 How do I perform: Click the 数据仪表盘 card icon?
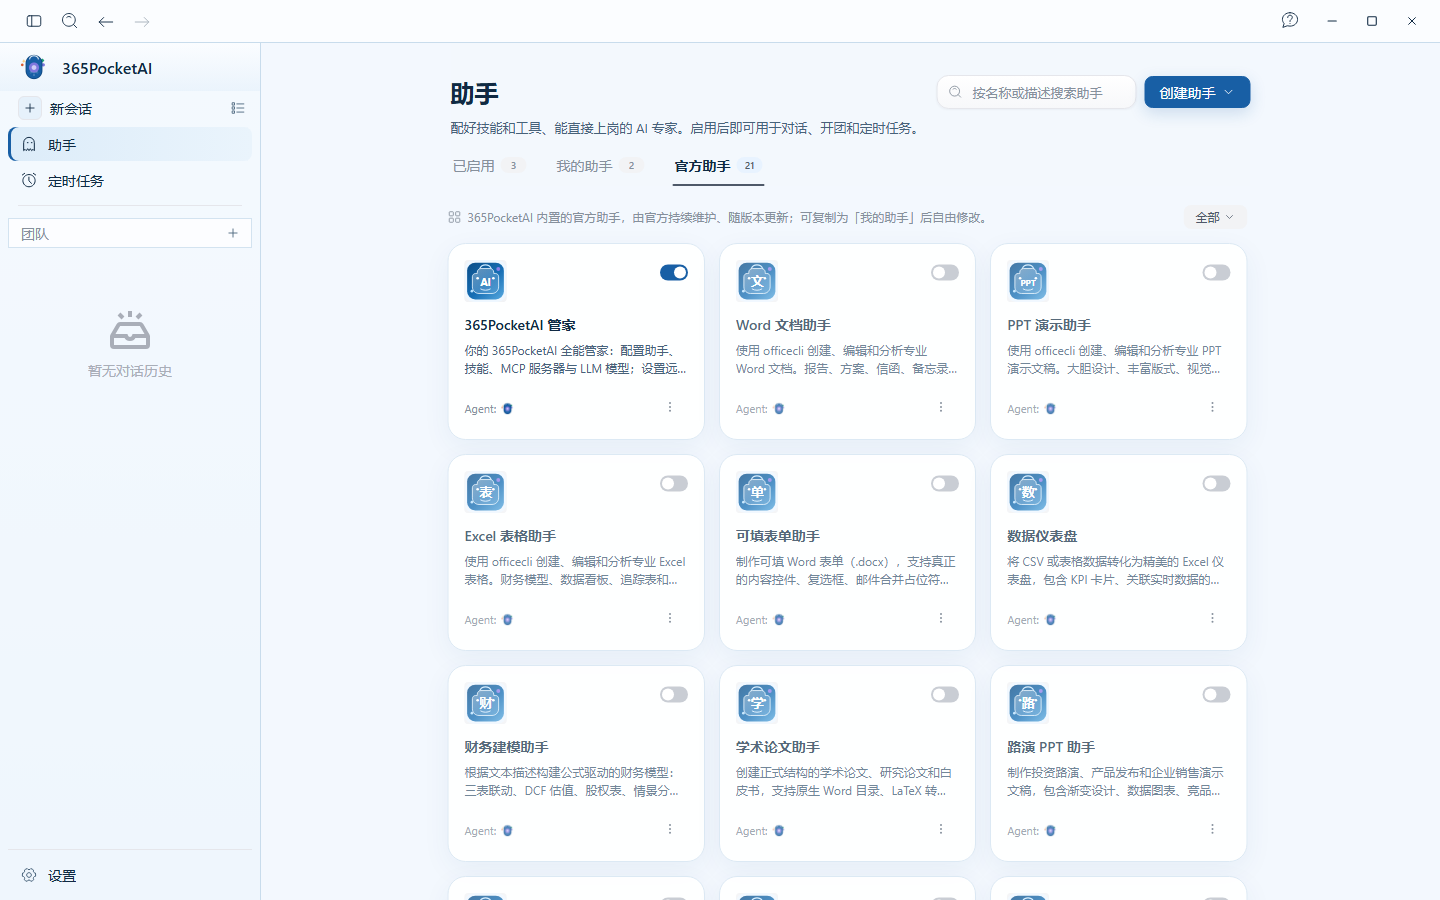tap(1028, 492)
